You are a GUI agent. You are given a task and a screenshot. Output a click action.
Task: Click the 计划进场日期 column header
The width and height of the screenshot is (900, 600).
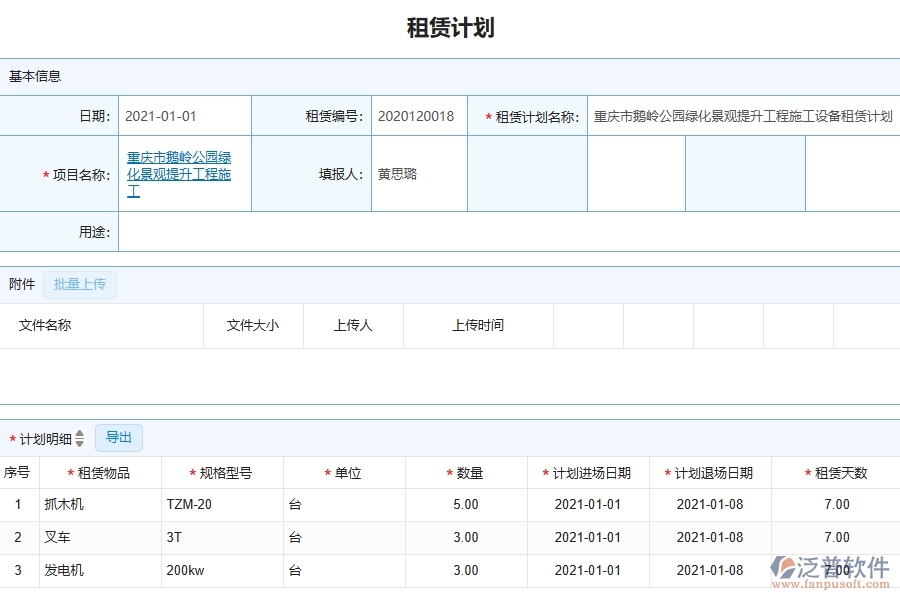(x=588, y=473)
